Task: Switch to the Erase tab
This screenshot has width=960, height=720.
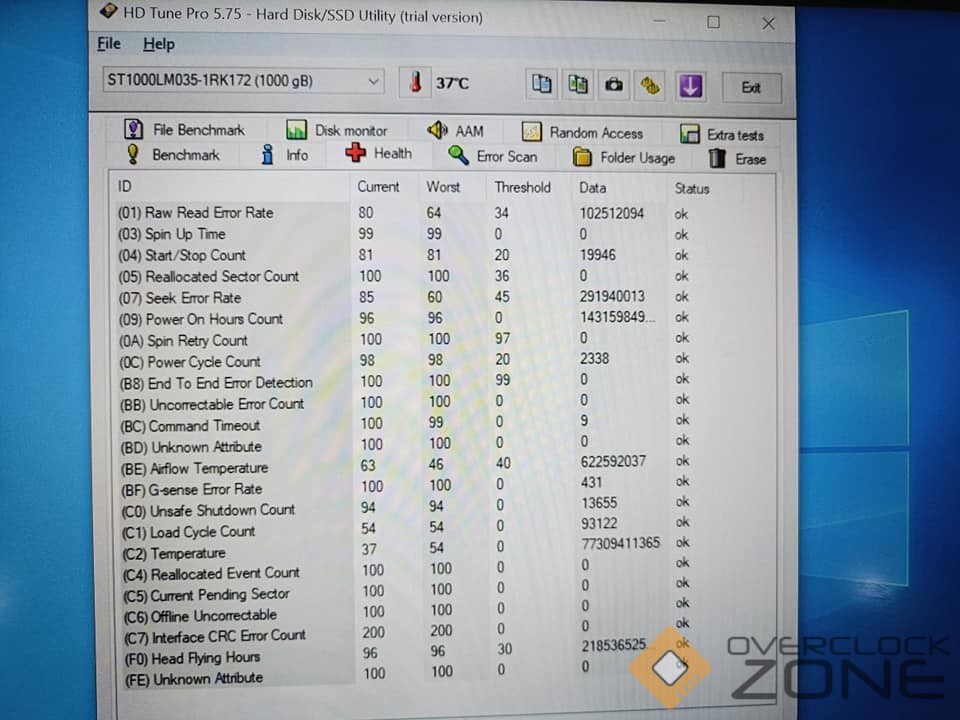Action: click(x=737, y=159)
